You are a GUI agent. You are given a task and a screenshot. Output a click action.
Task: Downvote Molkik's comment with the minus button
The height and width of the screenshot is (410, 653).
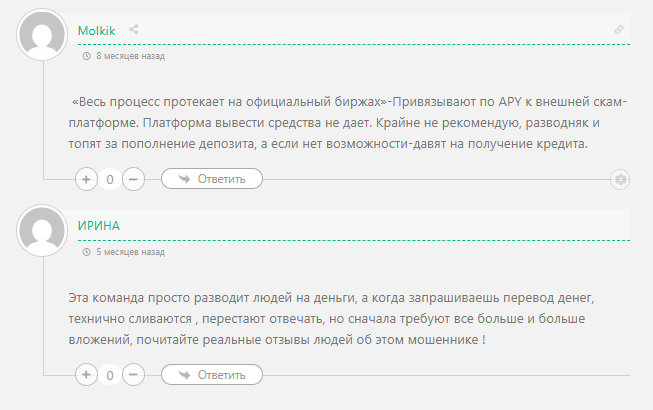133,179
